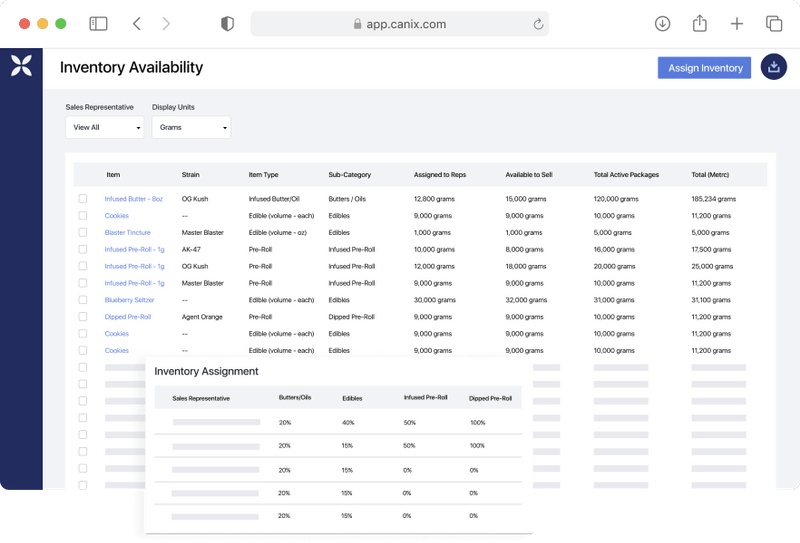800x543 pixels.
Task: Click the browser share icon
Action: (699, 23)
